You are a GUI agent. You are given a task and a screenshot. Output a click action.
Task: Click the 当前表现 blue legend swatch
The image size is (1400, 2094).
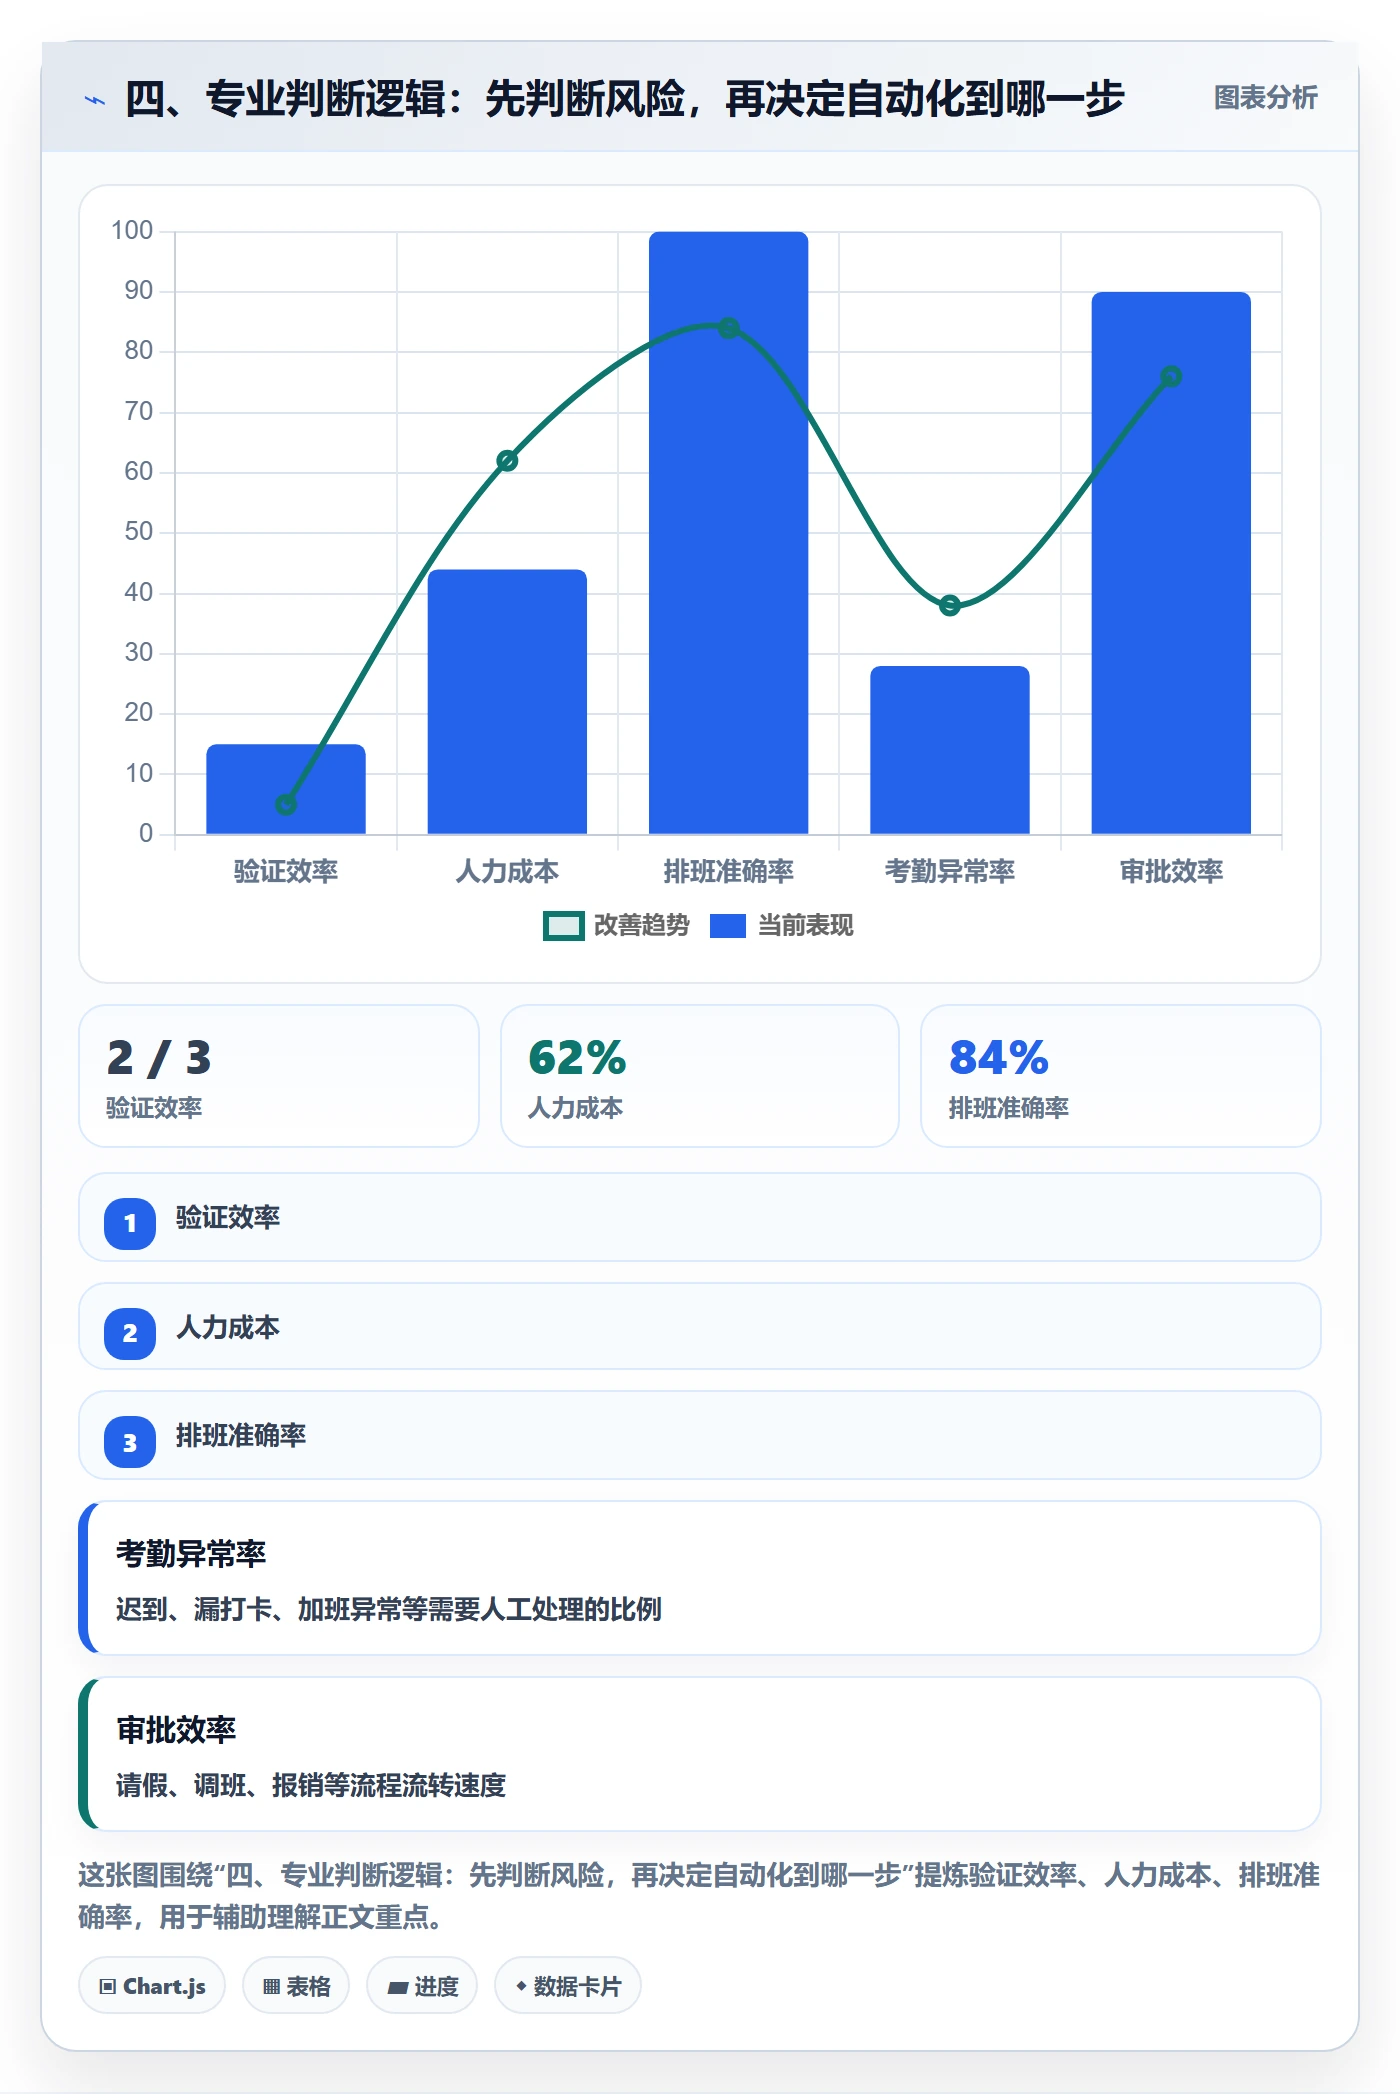click(x=728, y=926)
